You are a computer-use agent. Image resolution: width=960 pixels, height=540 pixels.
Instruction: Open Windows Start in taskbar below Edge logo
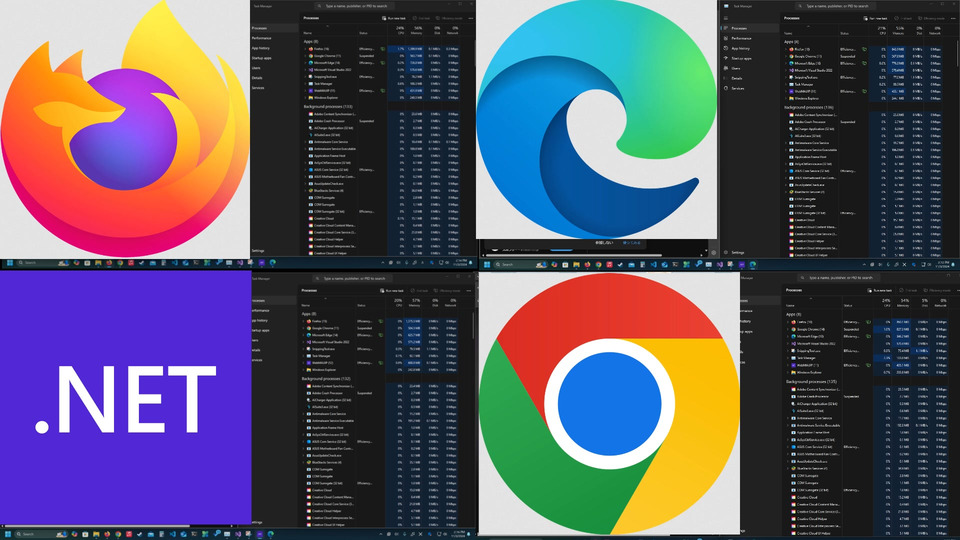point(487,264)
